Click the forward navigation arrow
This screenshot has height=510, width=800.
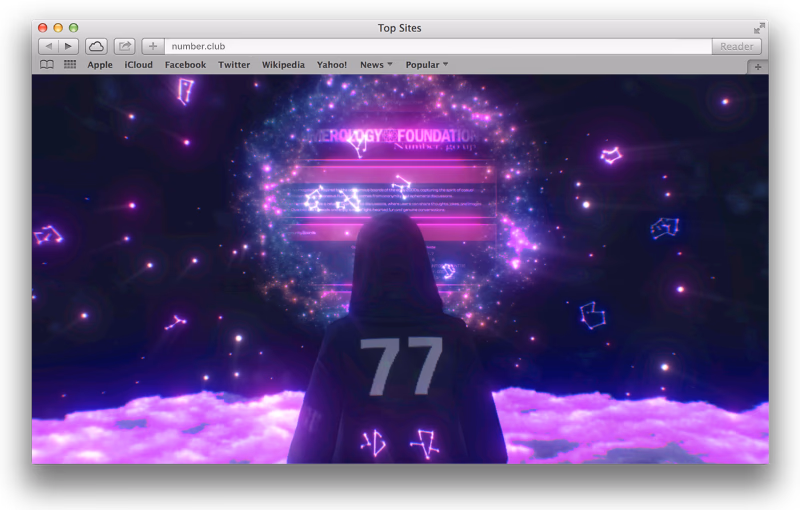pyautogui.click(x=68, y=46)
